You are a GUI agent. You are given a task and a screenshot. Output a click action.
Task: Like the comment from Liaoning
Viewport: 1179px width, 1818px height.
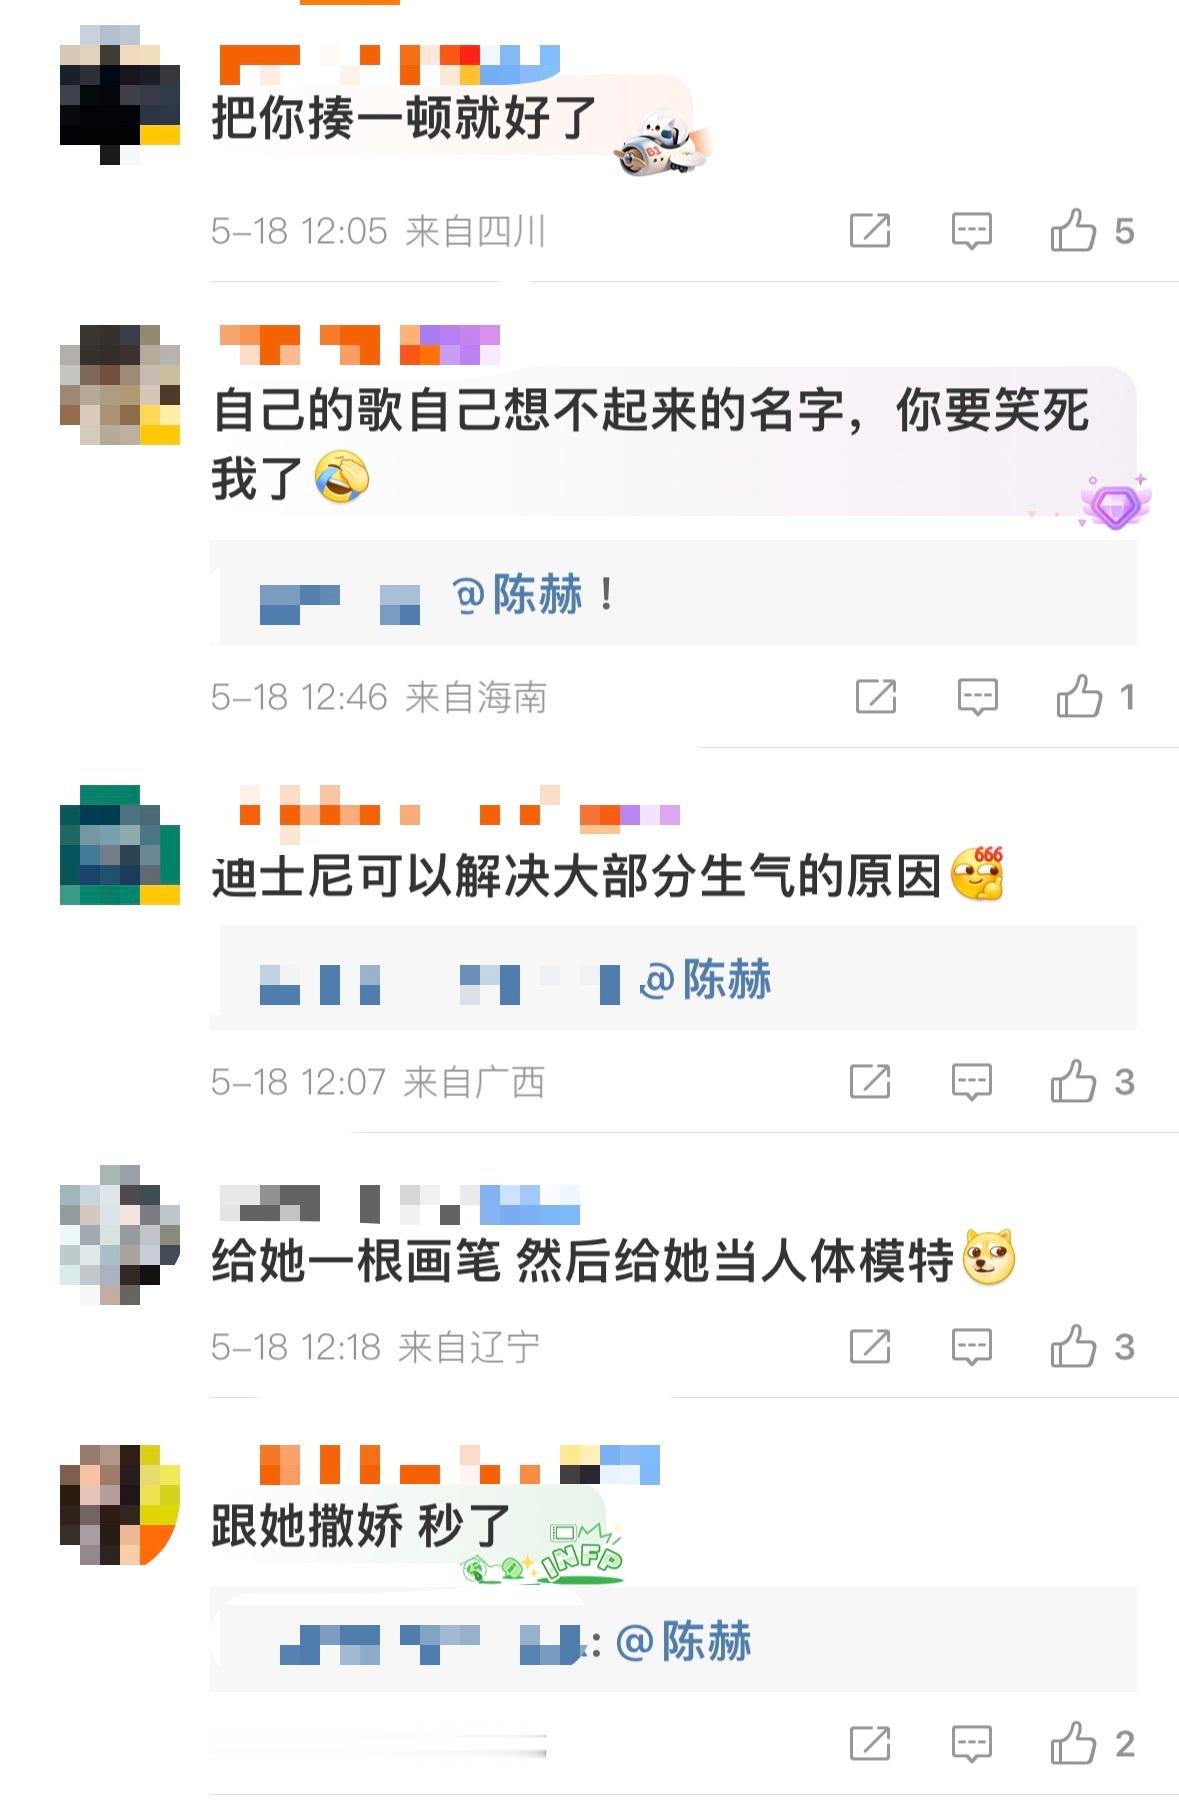[1091, 1347]
